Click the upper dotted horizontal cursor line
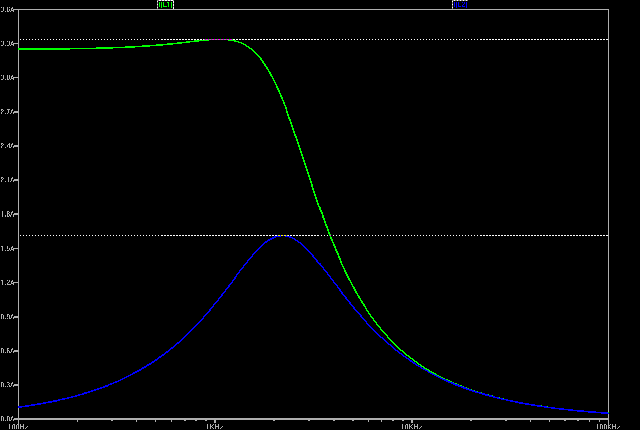This screenshot has height=430, width=641. tap(450, 39)
